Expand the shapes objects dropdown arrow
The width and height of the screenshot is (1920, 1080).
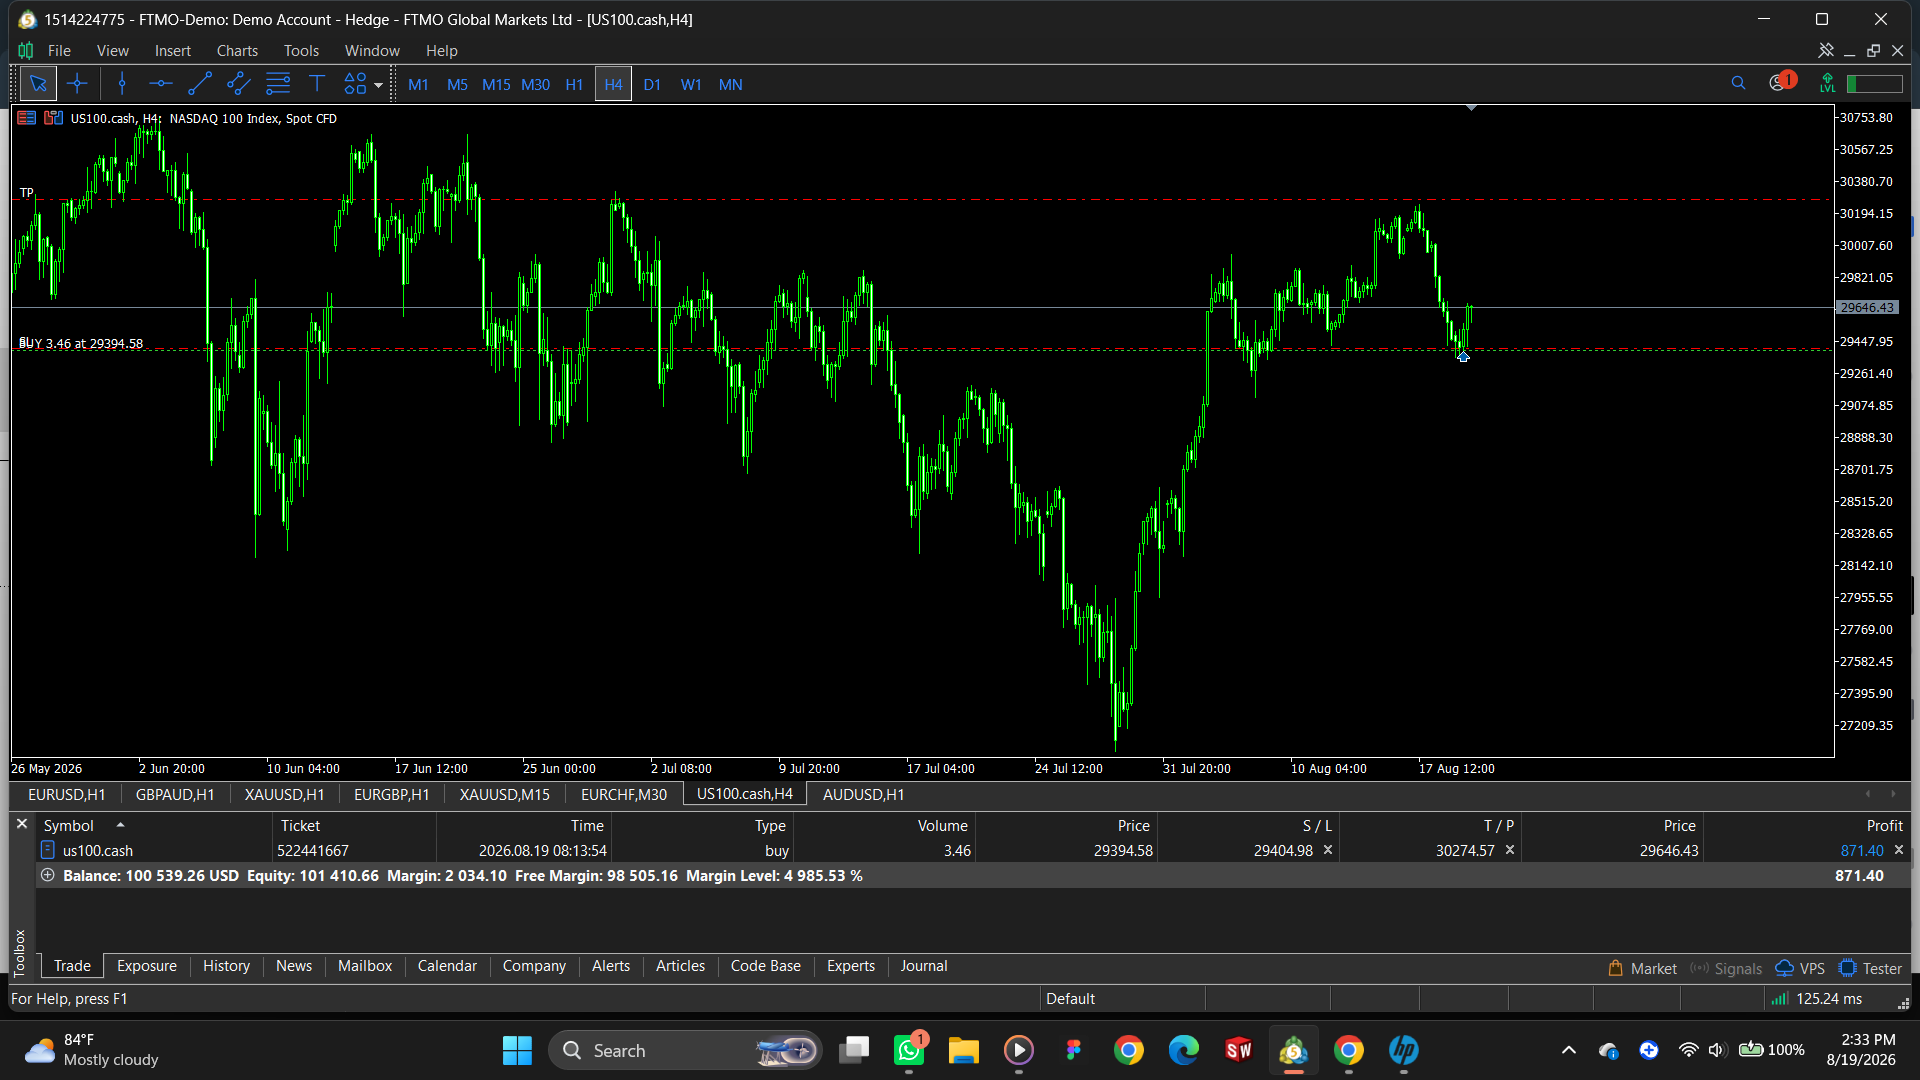click(x=378, y=85)
